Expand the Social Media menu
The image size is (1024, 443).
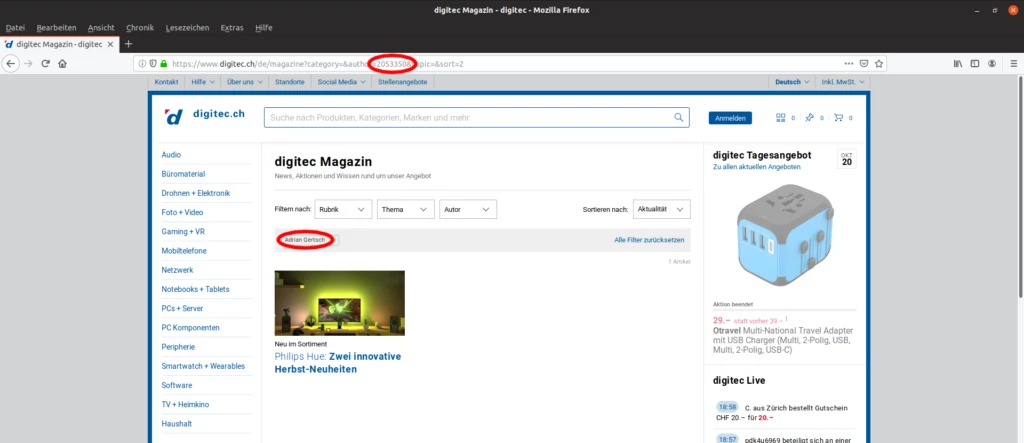click(x=342, y=82)
